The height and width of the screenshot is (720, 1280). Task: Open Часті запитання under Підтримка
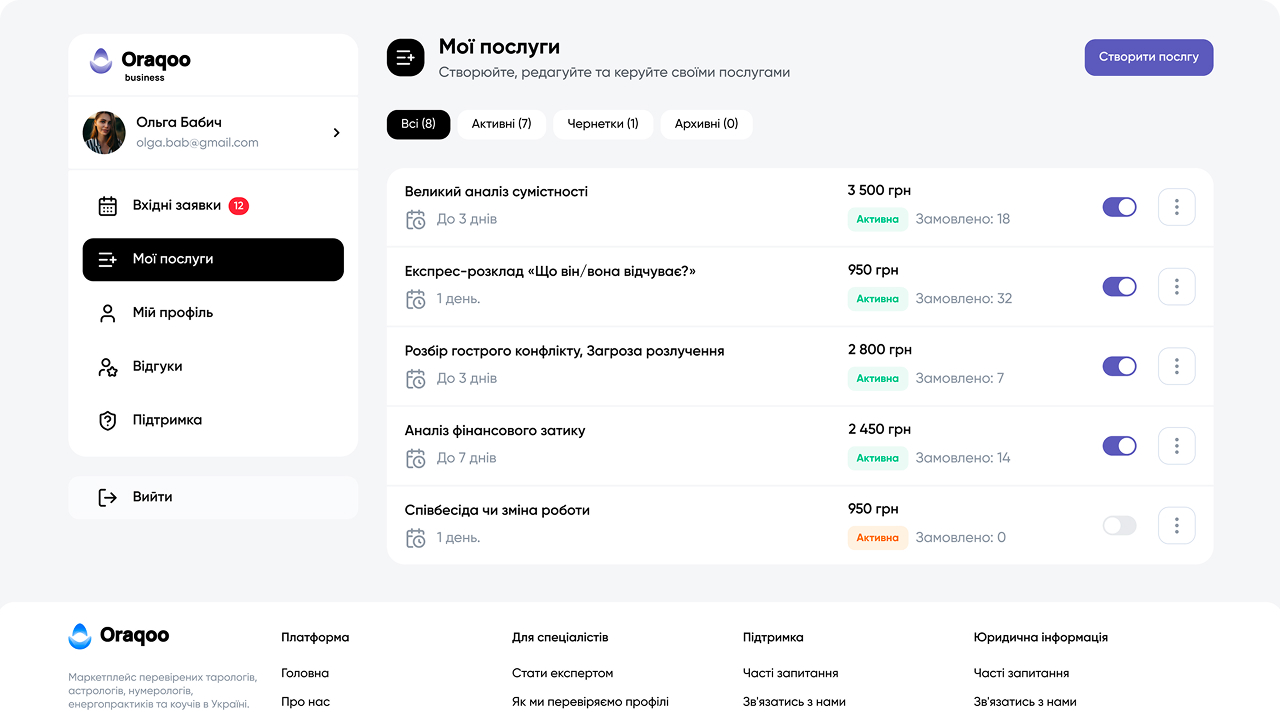[x=791, y=674]
